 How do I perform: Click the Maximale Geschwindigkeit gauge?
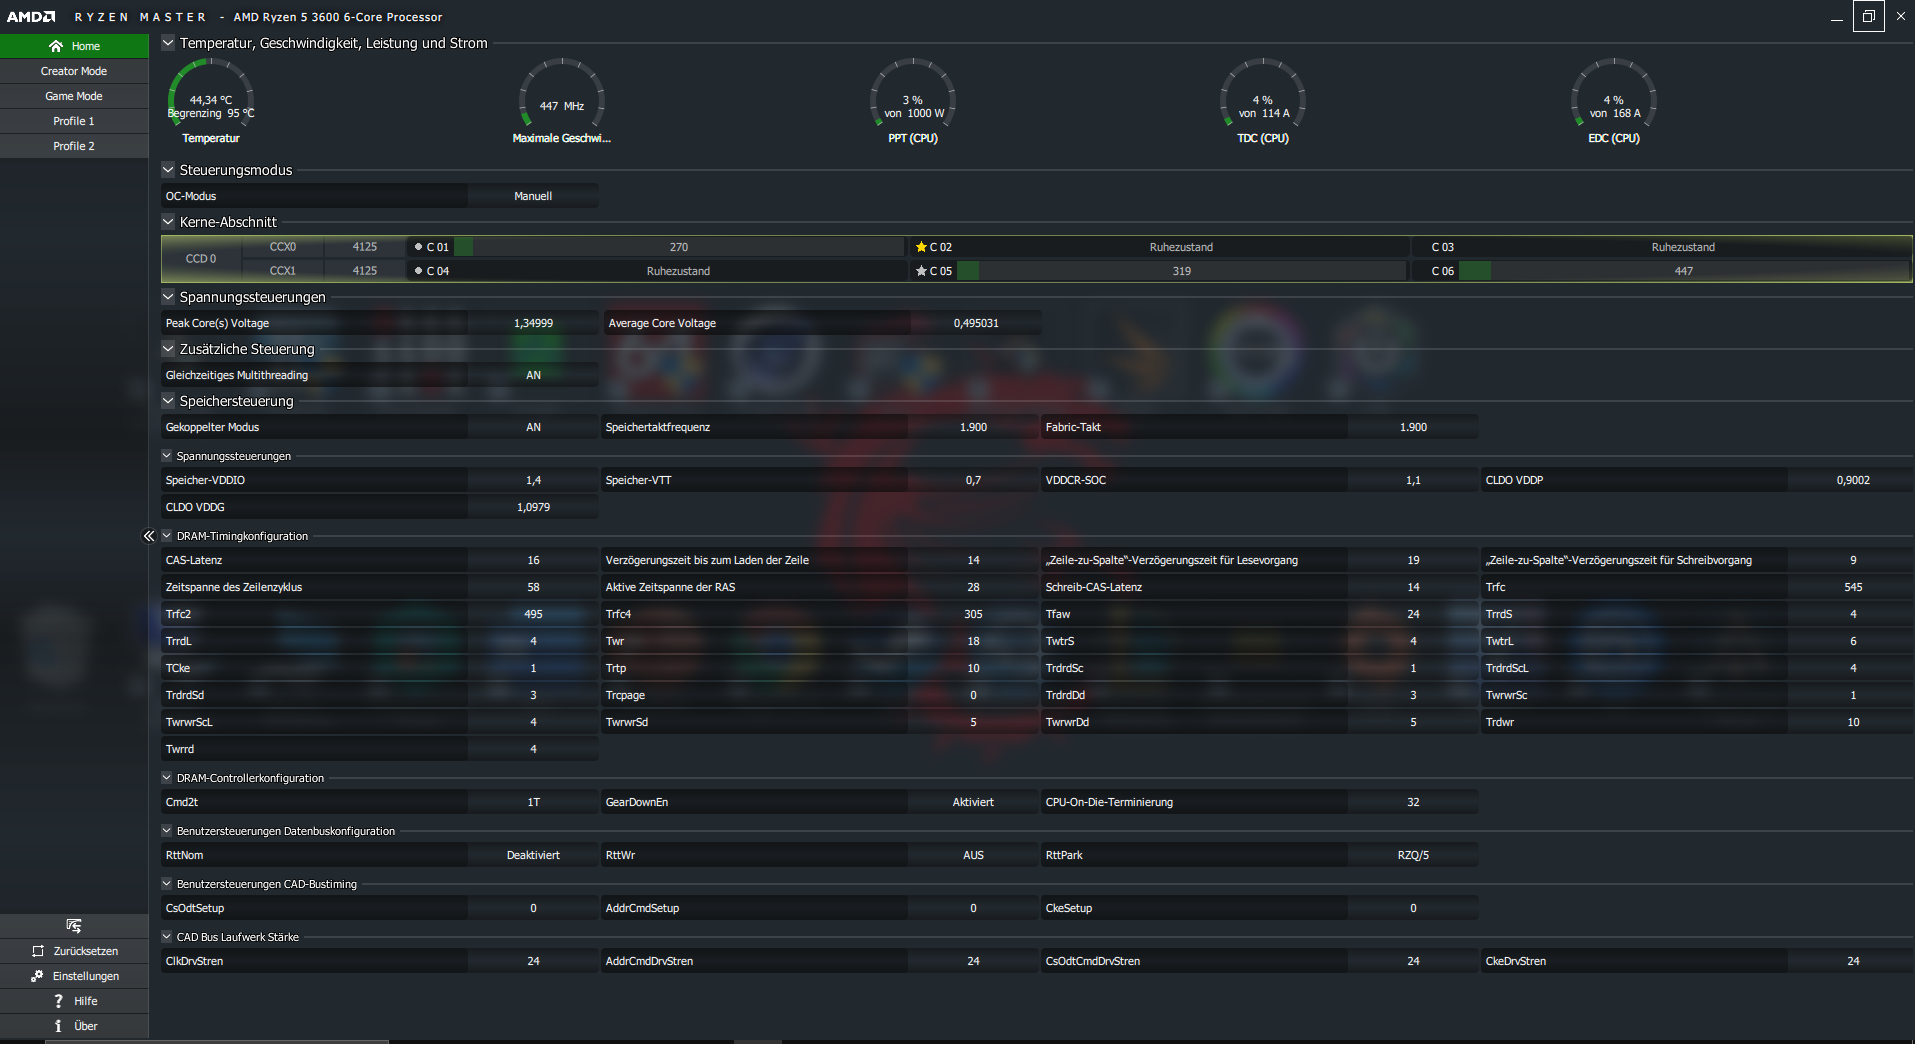tap(562, 101)
